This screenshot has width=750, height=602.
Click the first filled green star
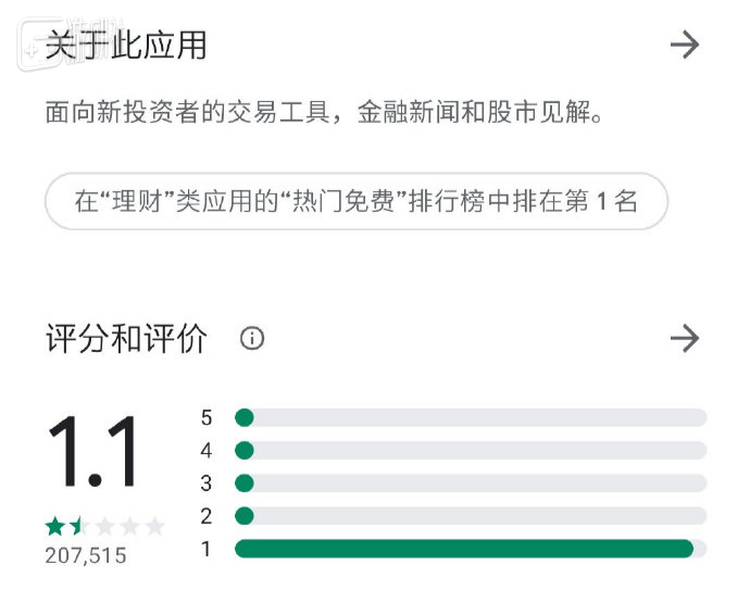54,526
